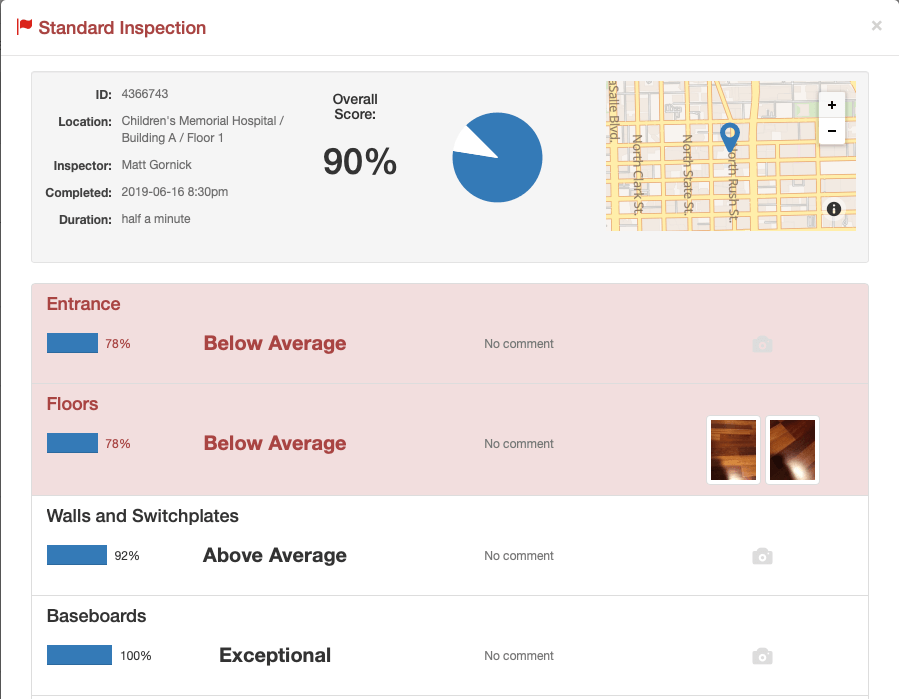The image size is (899, 699).
Task: Click the overall score pie chart
Action: [497, 158]
